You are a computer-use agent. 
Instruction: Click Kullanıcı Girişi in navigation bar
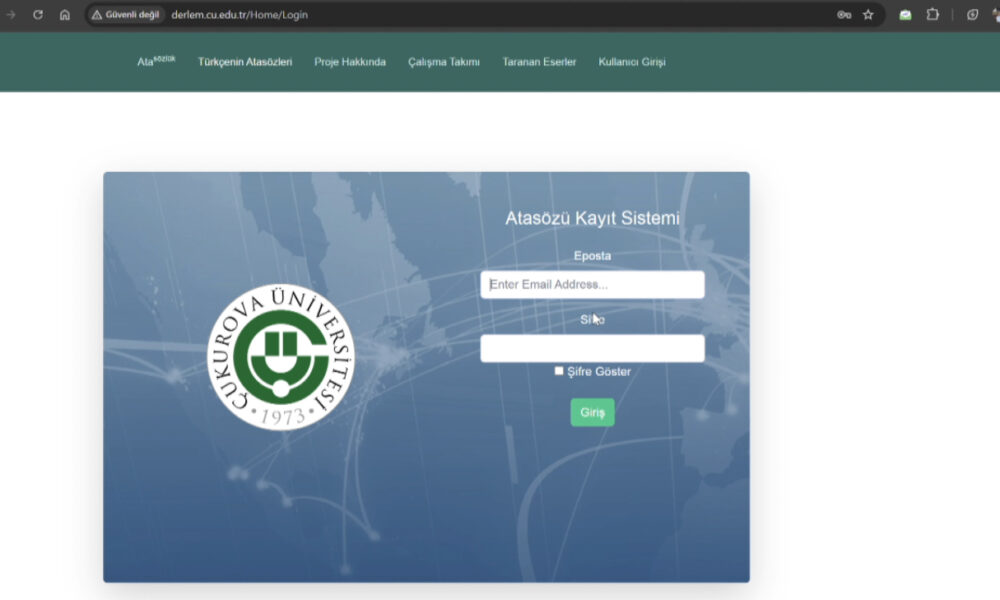tap(632, 62)
